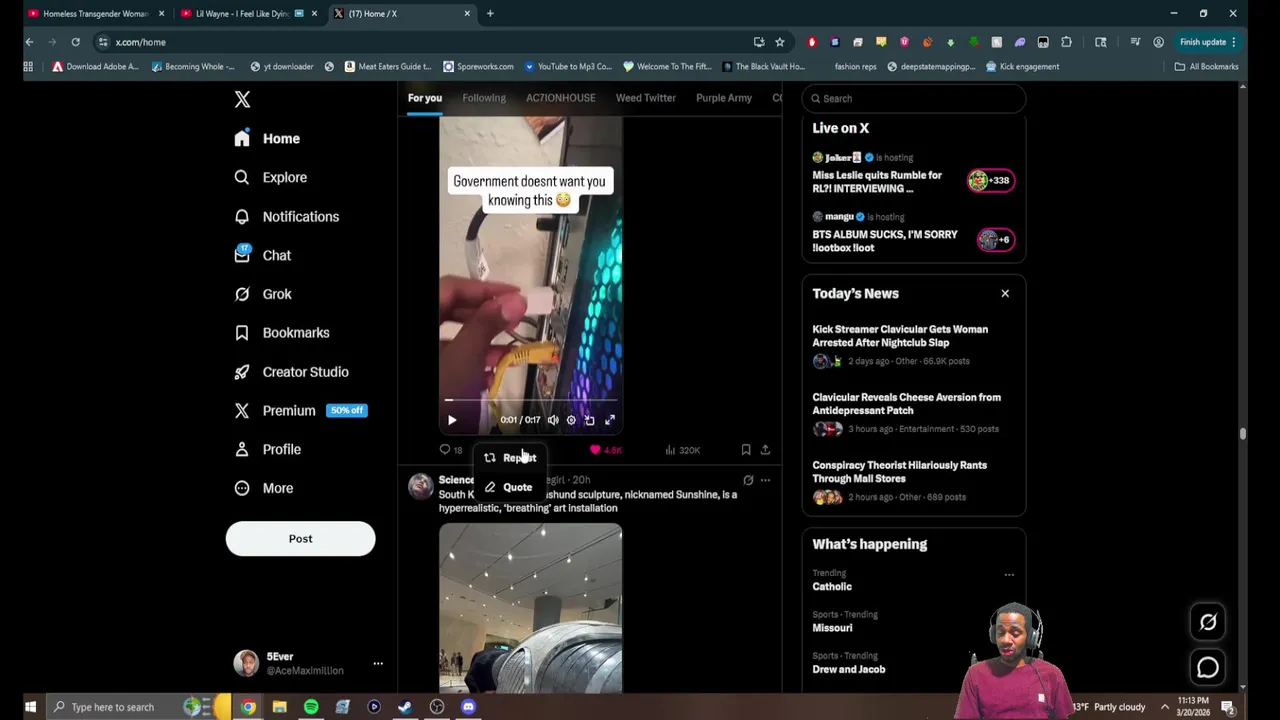The width and height of the screenshot is (1280, 720).
Task: Select Repost in the popup menu
Action: 510,458
